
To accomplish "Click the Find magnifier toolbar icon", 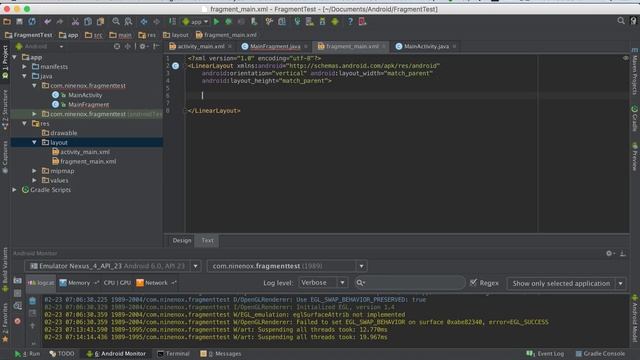I will pyautogui.click(x=116, y=21).
